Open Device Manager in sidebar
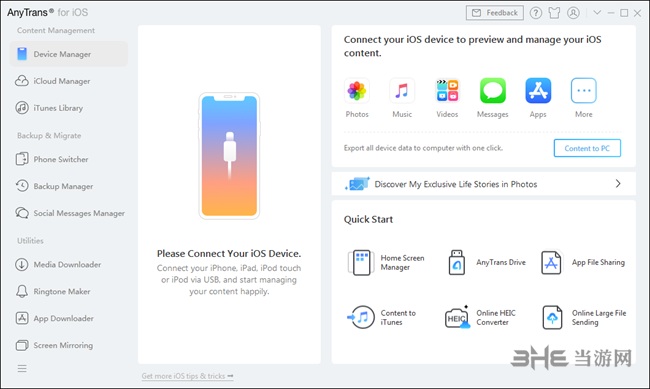Screen dimensions: 650x389 (x=69, y=54)
